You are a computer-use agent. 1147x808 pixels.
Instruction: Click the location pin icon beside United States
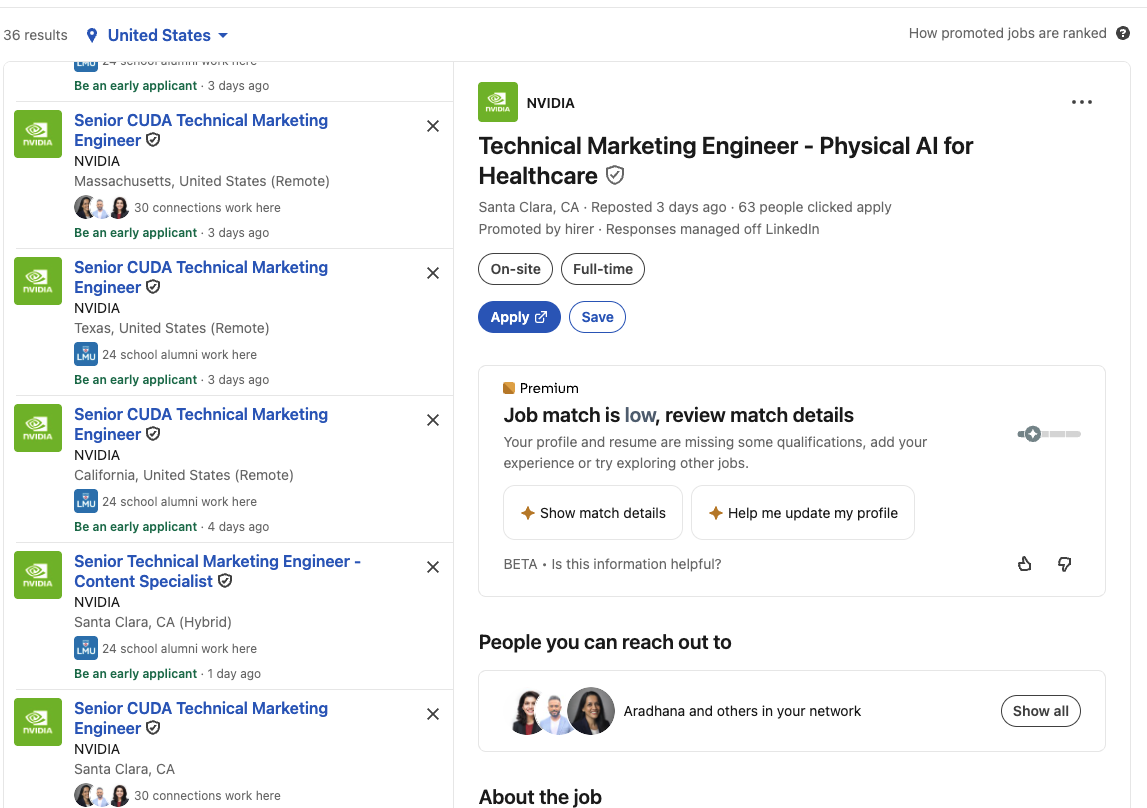click(91, 35)
